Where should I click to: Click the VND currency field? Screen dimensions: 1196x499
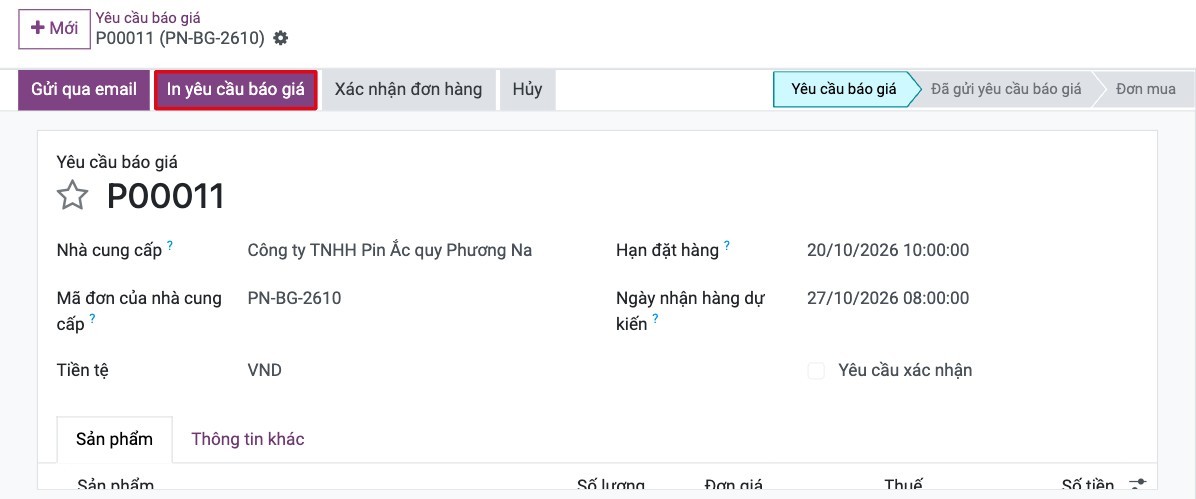tap(265, 371)
